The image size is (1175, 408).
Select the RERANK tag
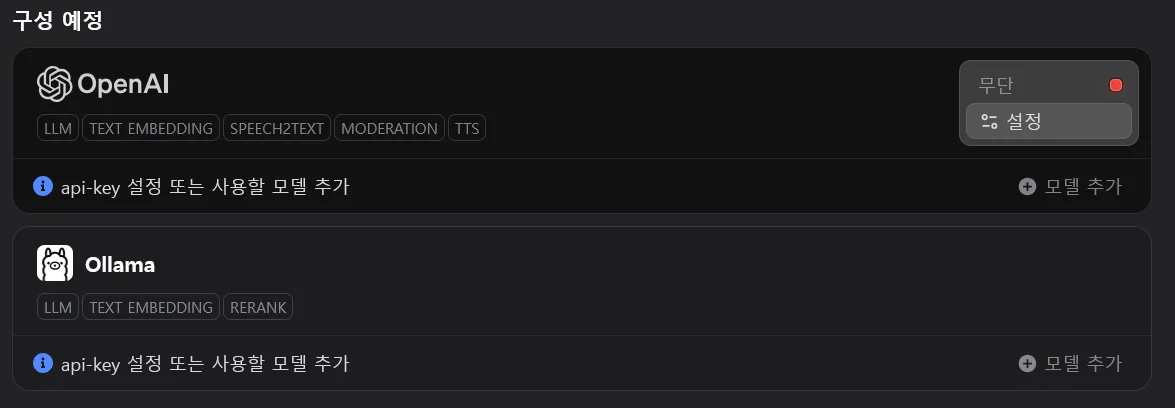pyautogui.click(x=258, y=308)
